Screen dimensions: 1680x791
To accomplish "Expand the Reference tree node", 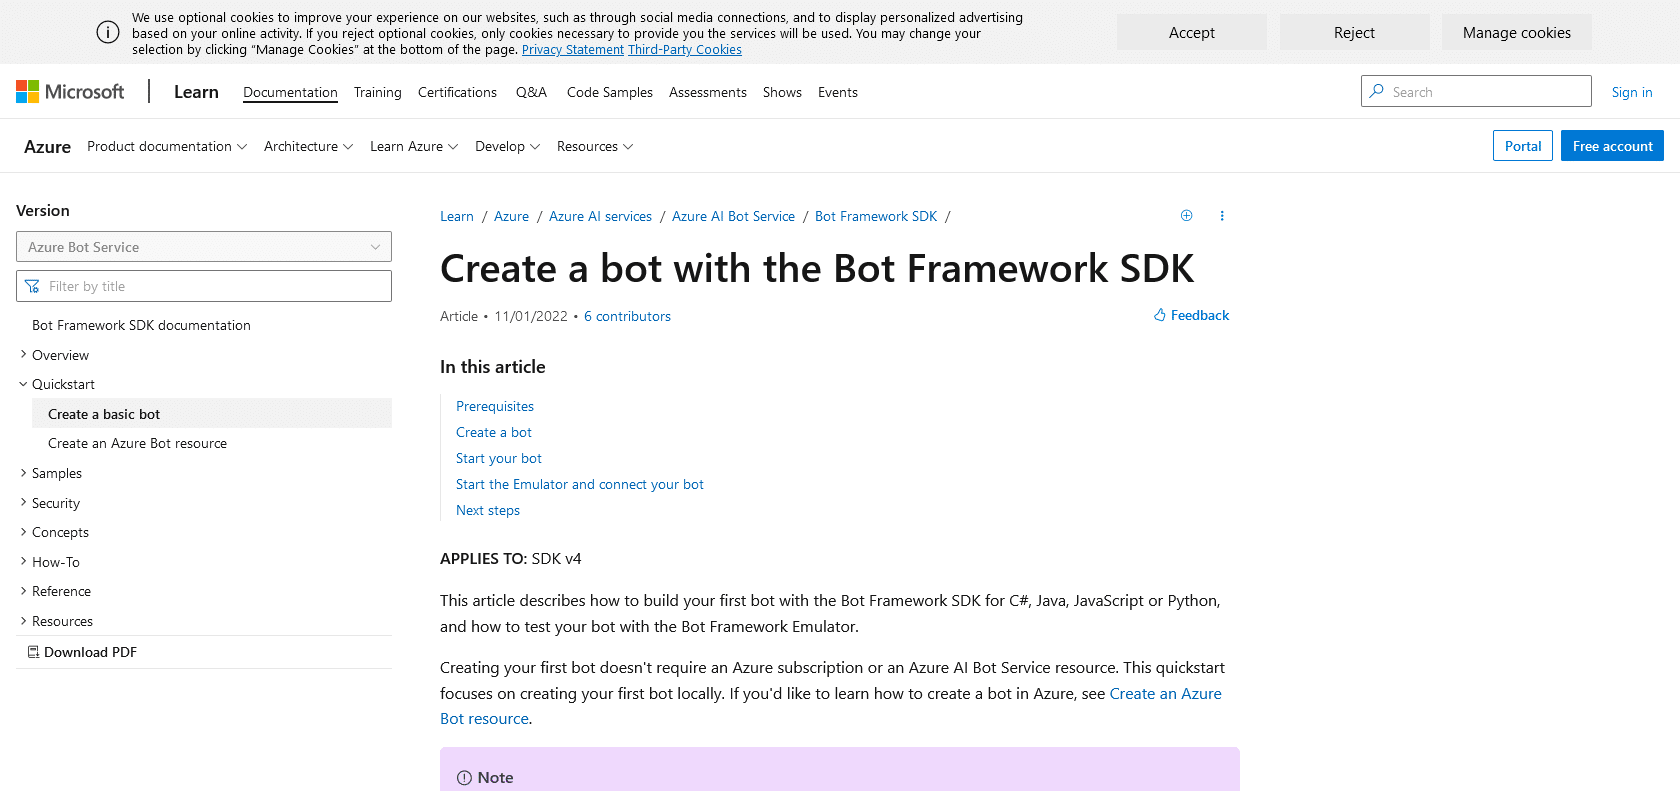I will [x=23, y=591].
